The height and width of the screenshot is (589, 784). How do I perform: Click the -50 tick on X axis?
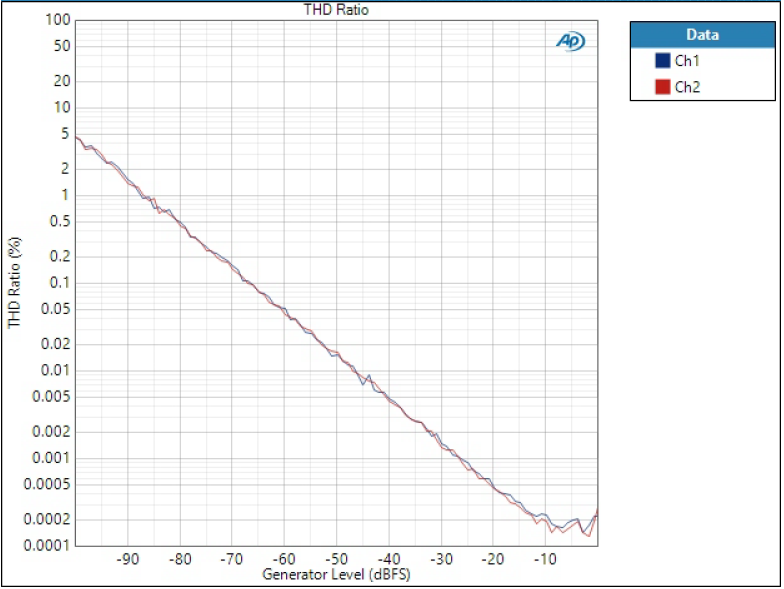click(336, 558)
